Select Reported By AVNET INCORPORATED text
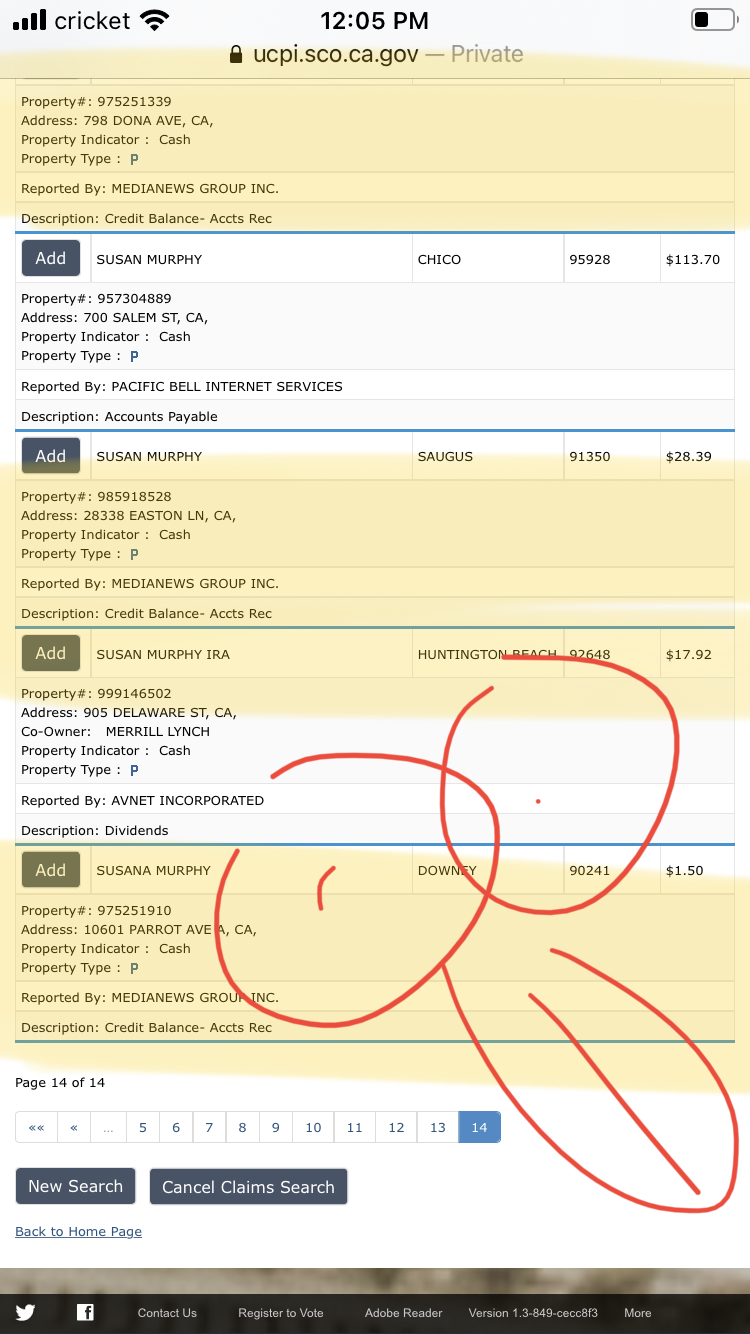750x1334 pixels. (143, 800)
